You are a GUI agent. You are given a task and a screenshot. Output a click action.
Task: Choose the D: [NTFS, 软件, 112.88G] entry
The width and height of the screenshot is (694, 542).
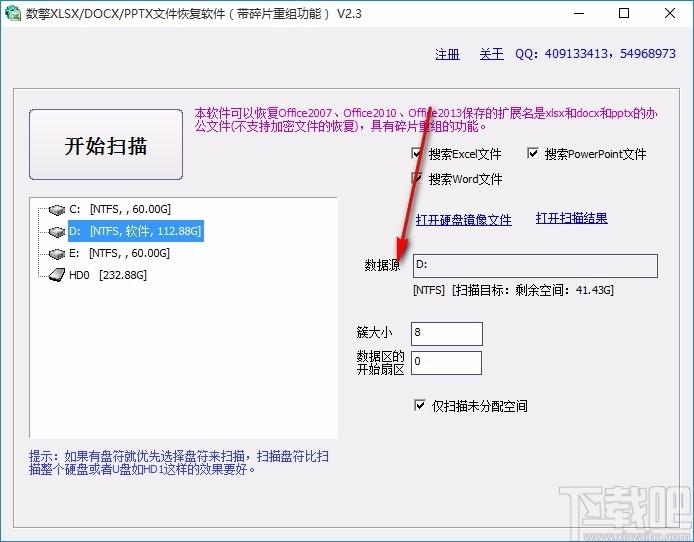point(135,231)
